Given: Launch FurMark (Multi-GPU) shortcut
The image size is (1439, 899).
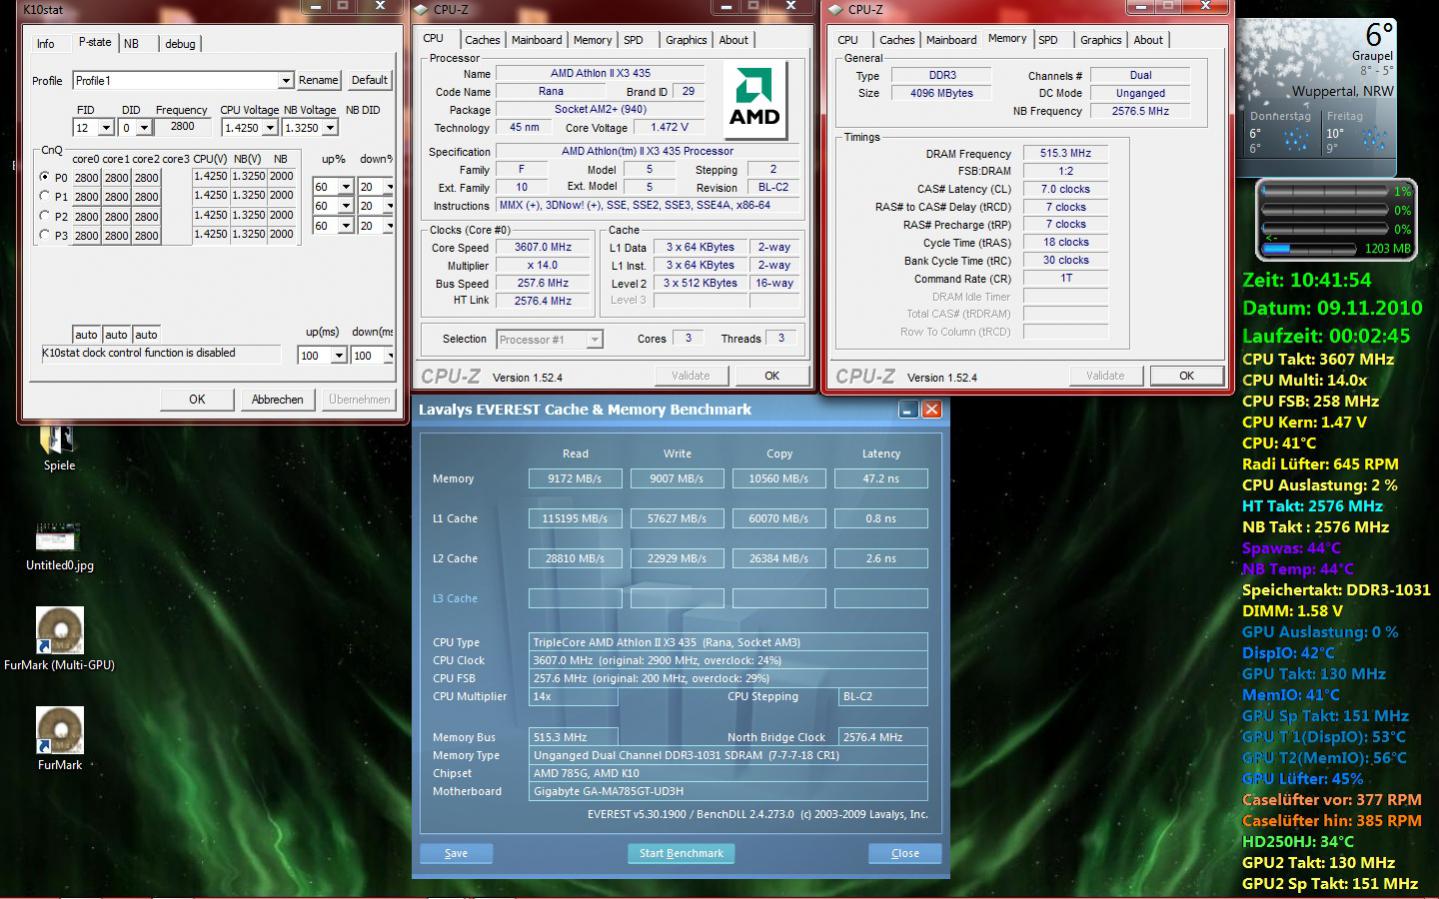Looking at the screenshot, I should tap(59, 639).
